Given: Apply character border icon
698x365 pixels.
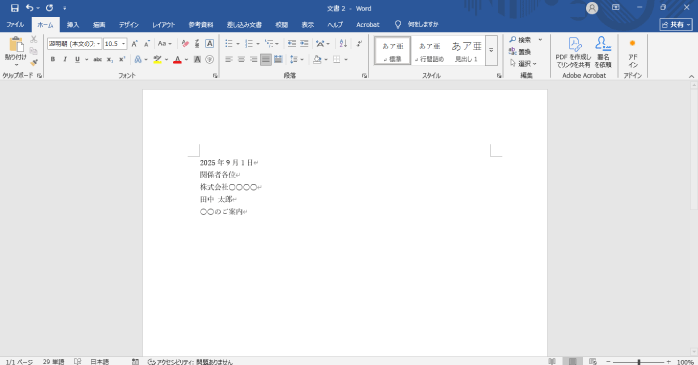Looking at the screenshot, I should click(209, 44).
